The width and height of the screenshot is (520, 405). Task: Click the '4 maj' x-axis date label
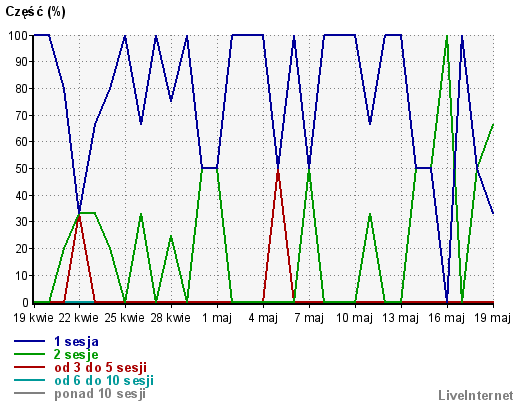(263, 318)
